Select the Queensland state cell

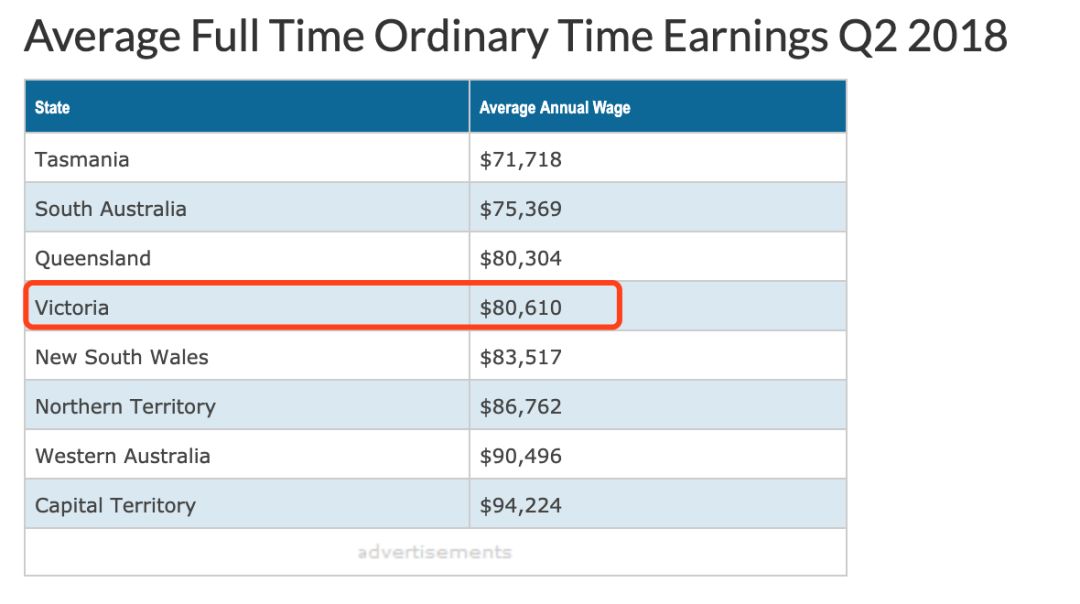pos(247,257)
